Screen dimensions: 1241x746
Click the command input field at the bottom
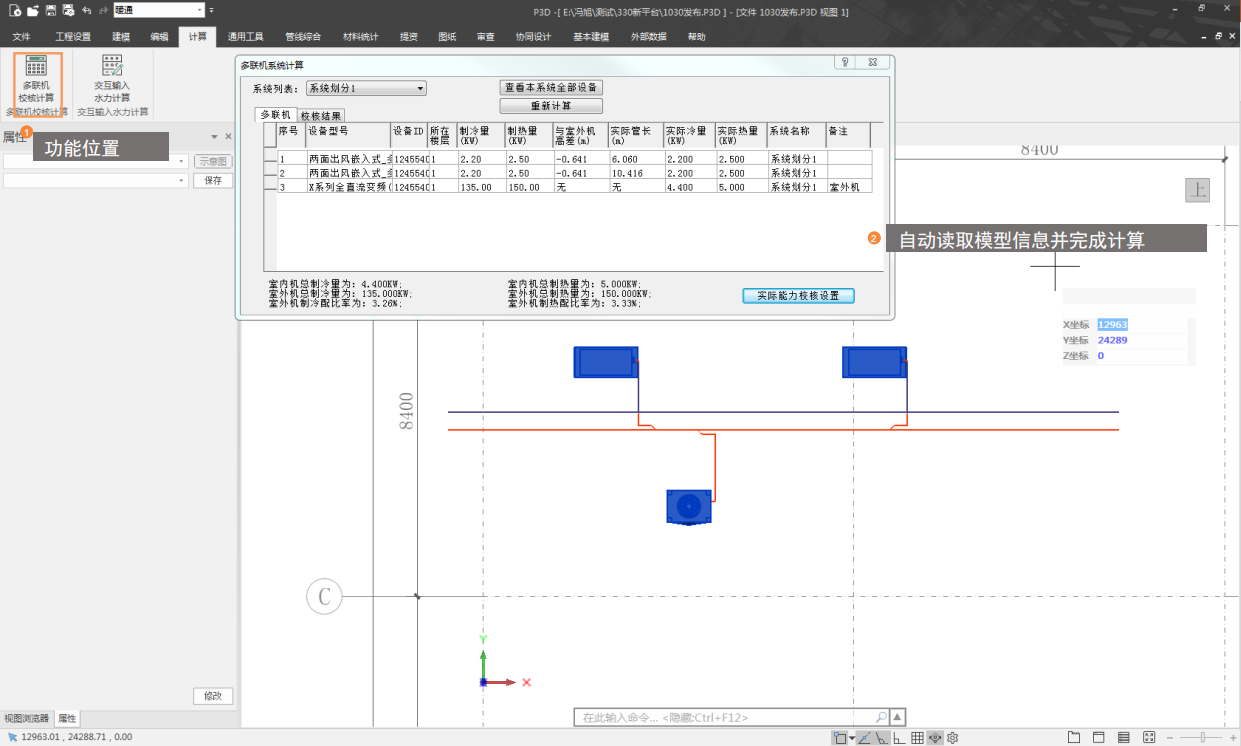coord(725,717)
